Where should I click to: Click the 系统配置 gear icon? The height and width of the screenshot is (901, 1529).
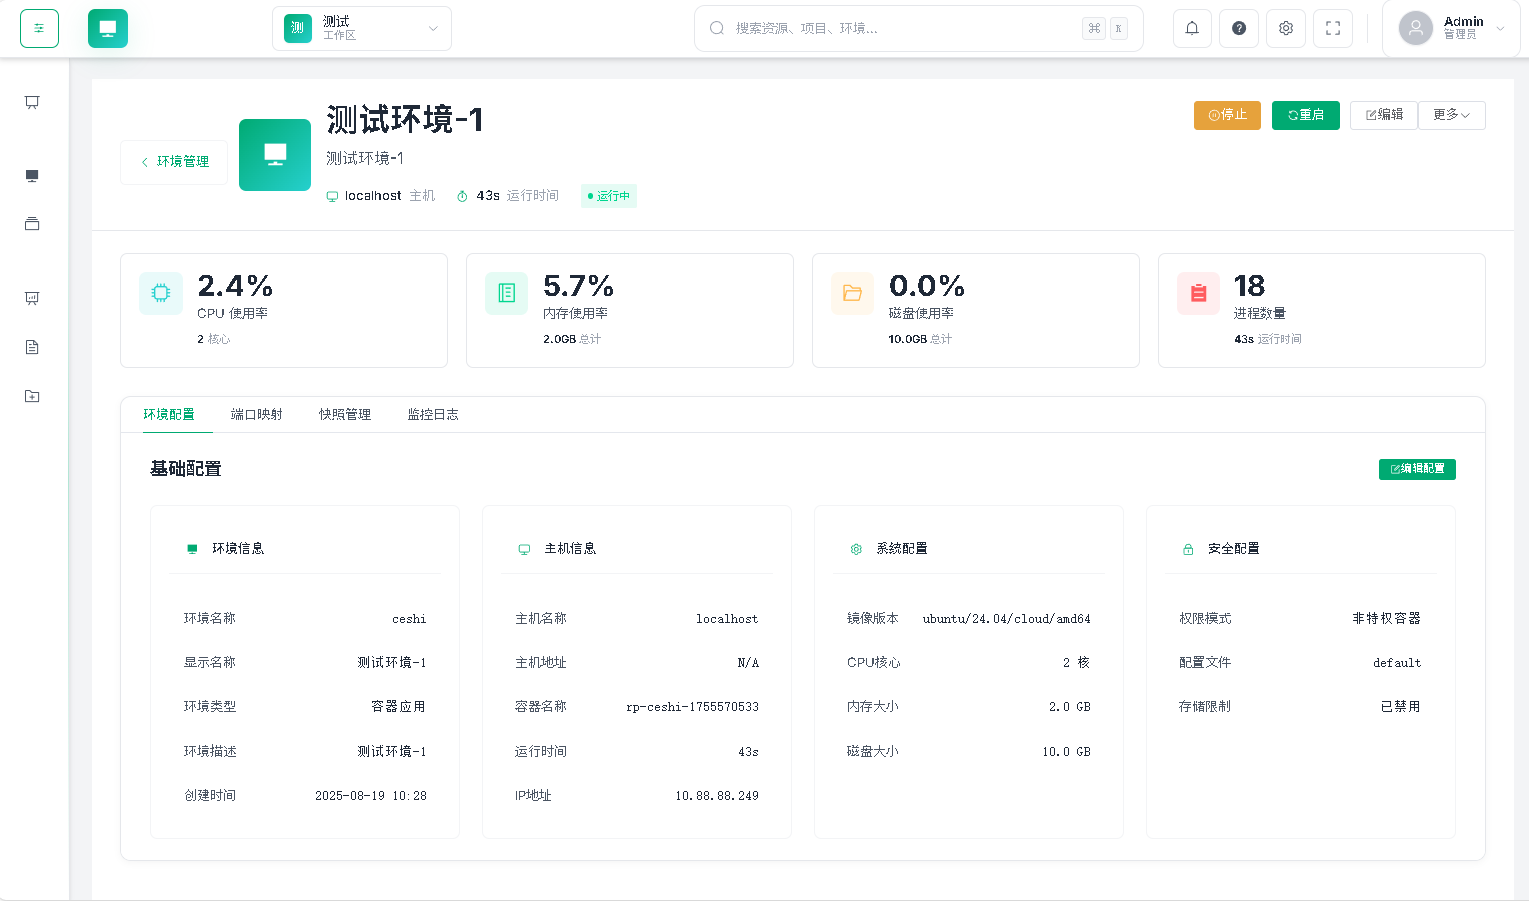(856, 549)
